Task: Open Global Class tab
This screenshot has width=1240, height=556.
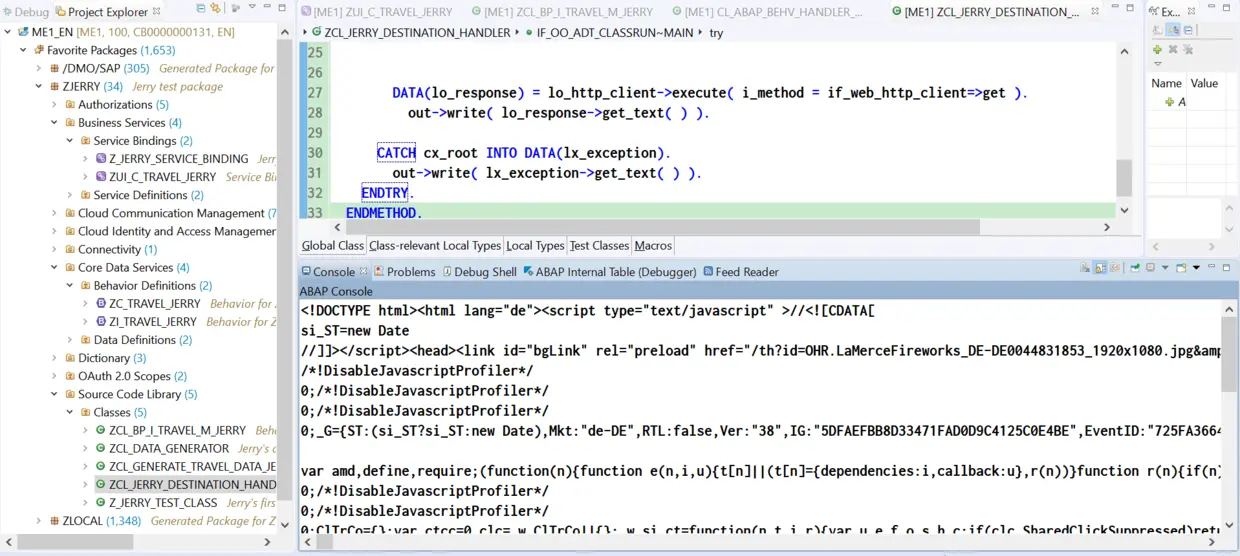Action: click(333, 246)
